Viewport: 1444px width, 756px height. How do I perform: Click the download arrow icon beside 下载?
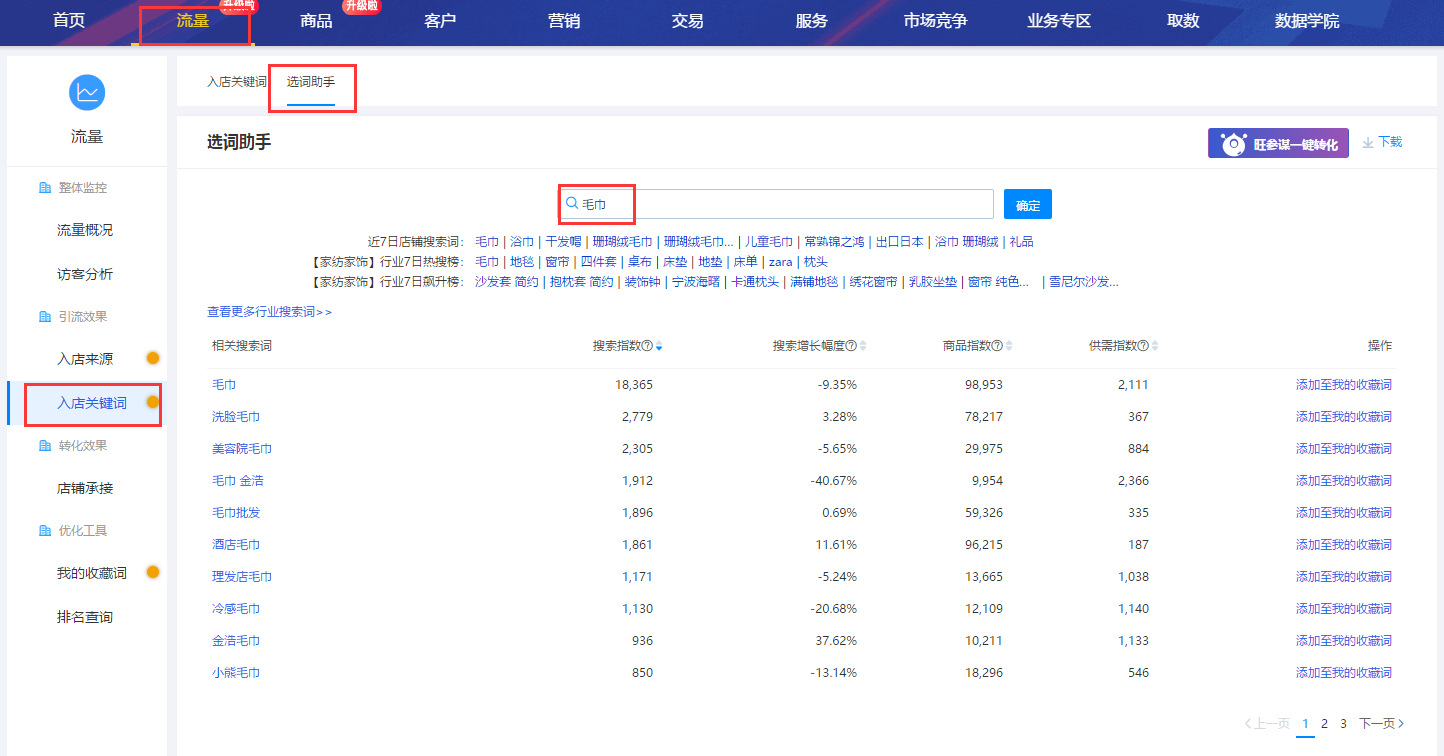tap(1368, 143)
